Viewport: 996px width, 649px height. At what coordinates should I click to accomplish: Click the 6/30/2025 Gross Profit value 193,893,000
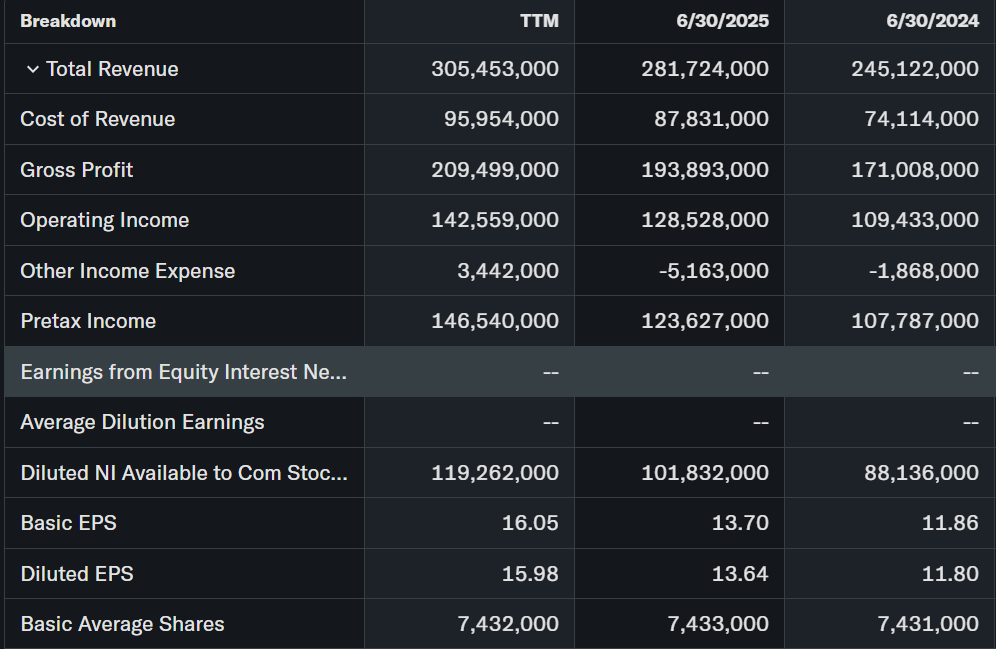705,170
